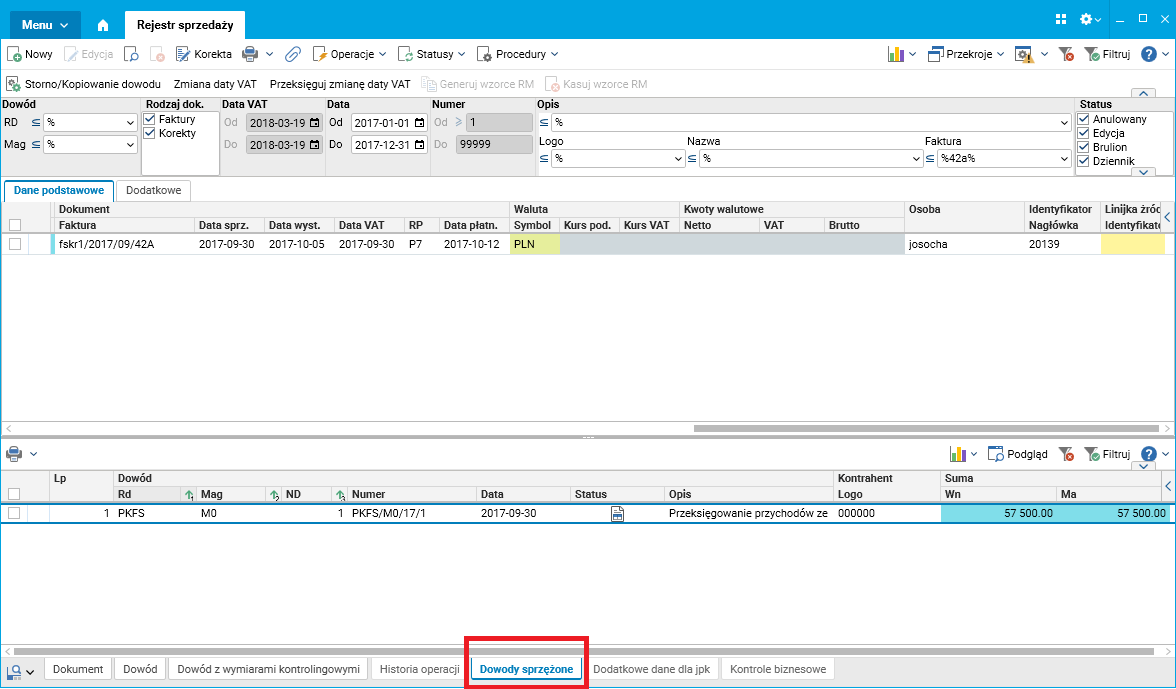
Task: Open the Menu dropdown
Action: [x=44, y=25]
